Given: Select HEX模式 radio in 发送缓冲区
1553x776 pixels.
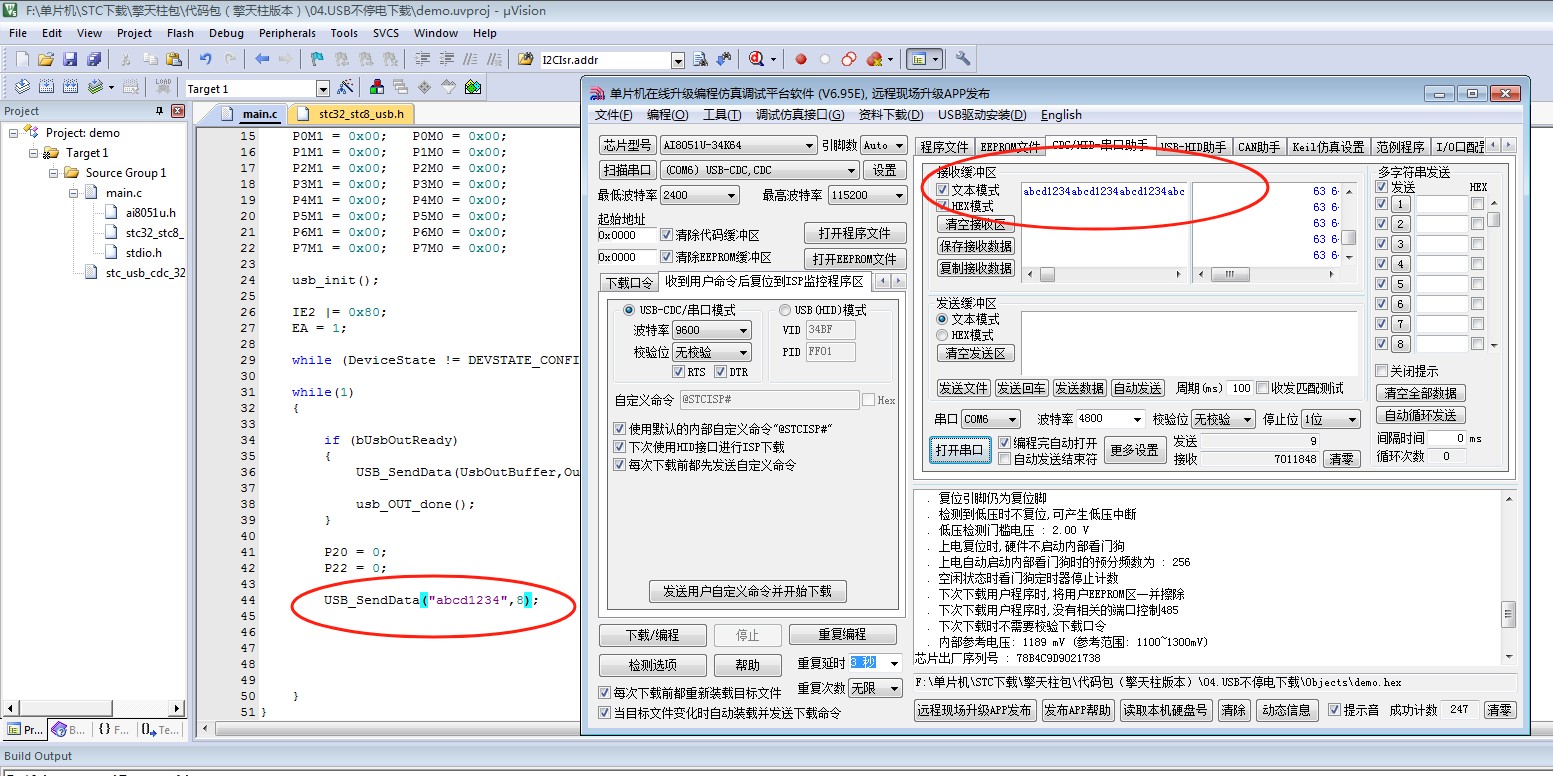Looking at the screenshot, I should [x=942, y=335].
